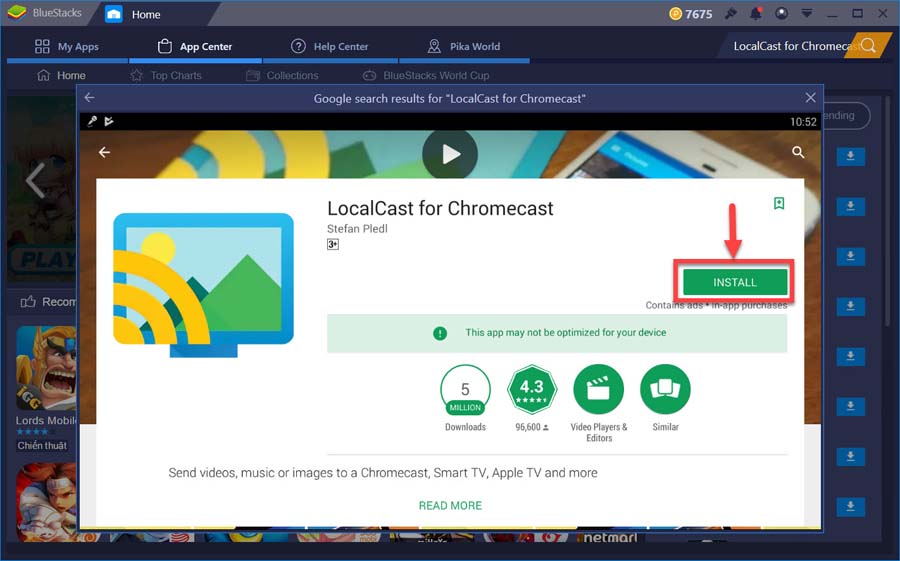Open Lords Mobile game thumbnail
This screenshot has width=900, height=561.
coord(46,368)
